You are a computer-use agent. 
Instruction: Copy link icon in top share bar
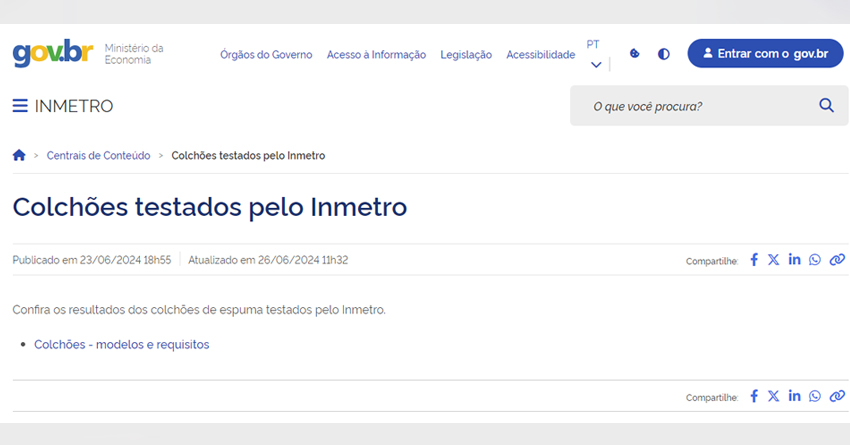click(837, 260)
